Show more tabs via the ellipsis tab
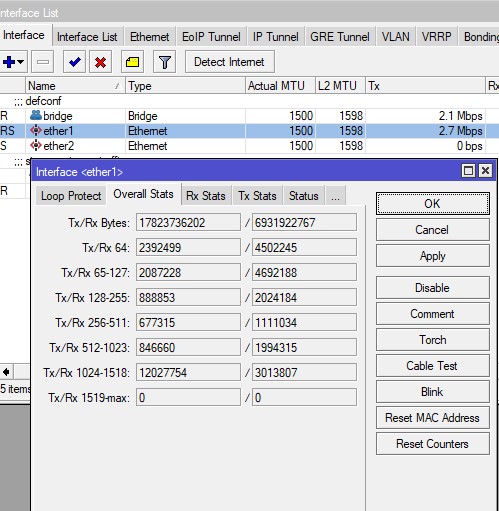499x511 pixels. click(x=335, y=196)
